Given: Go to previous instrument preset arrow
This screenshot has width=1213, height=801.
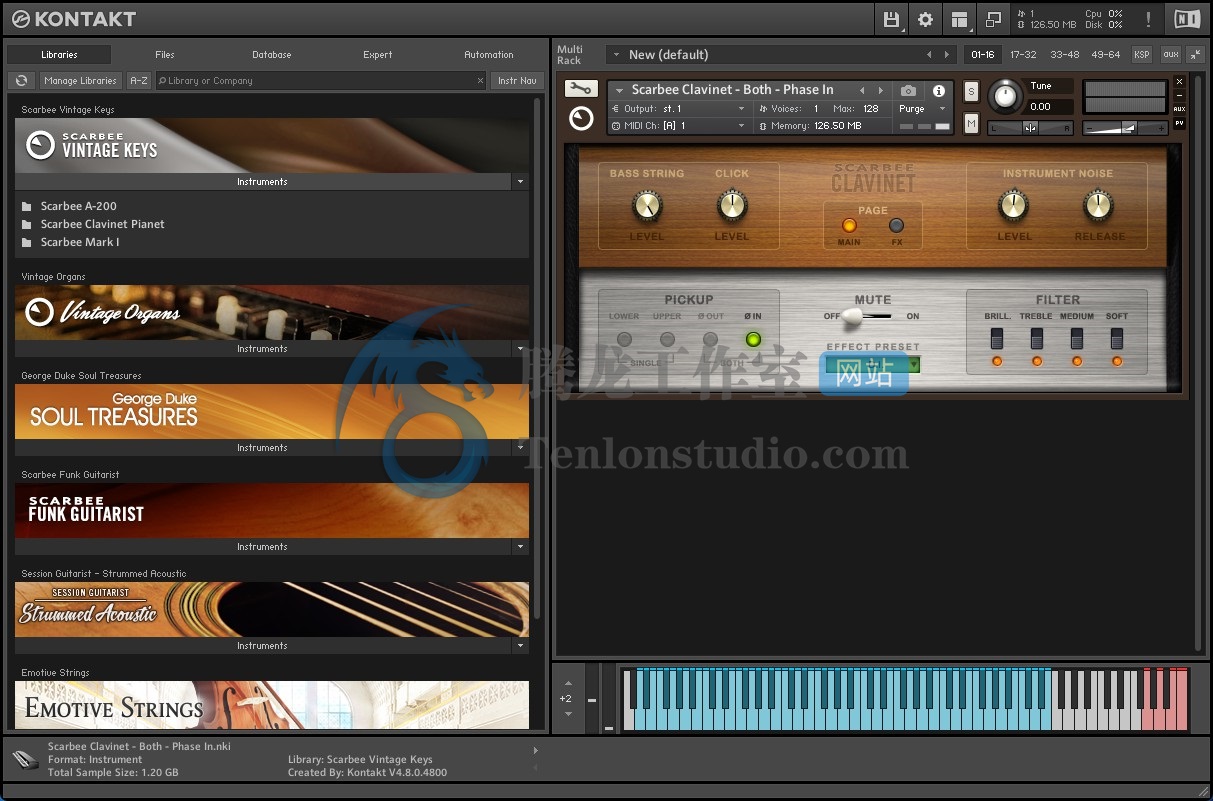Looking at the screenshot, I should pos(862,90).
